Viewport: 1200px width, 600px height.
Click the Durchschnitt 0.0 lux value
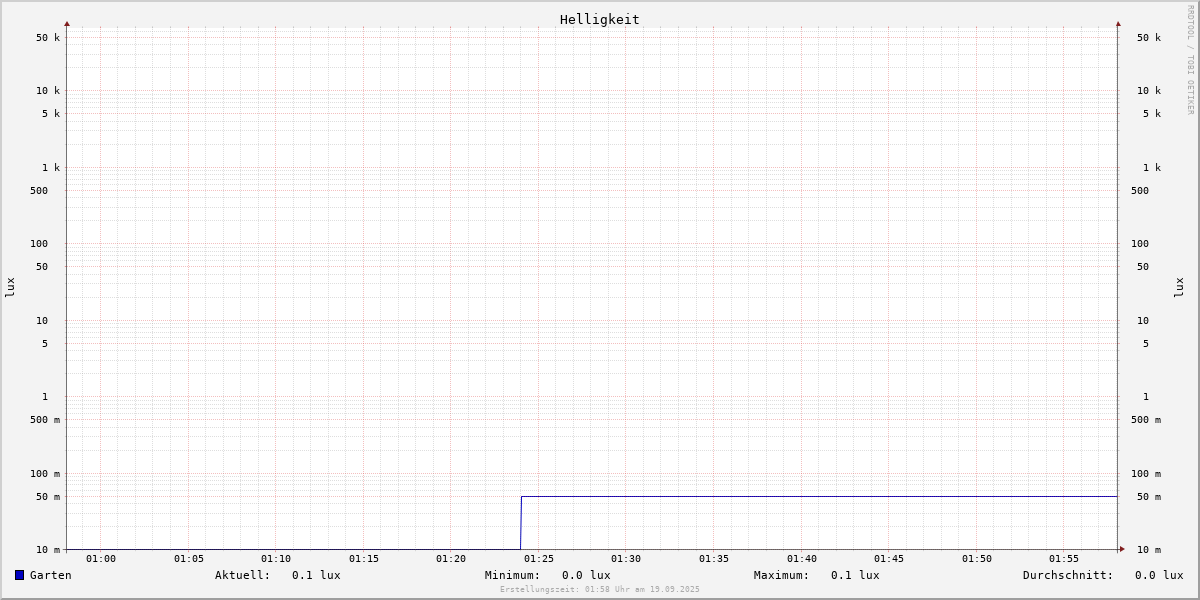point(1159,575)
